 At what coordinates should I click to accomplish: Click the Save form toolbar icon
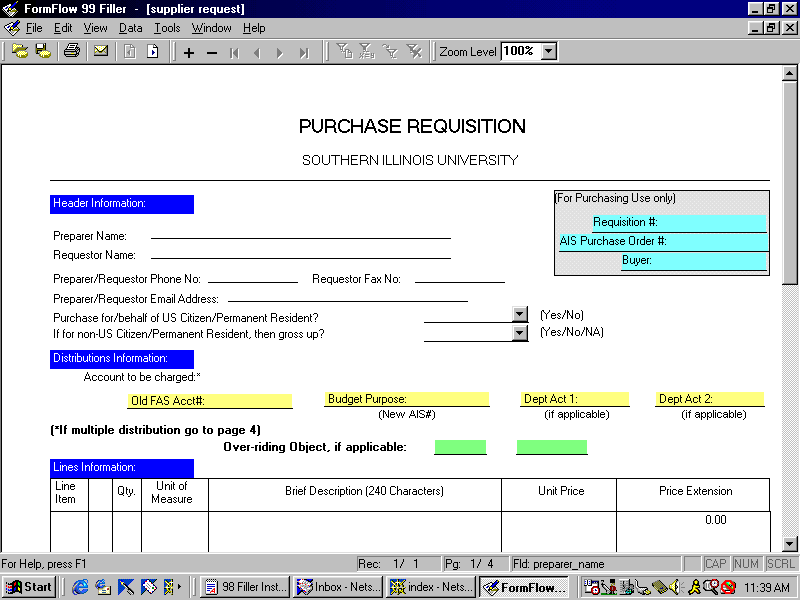point(43,52)
